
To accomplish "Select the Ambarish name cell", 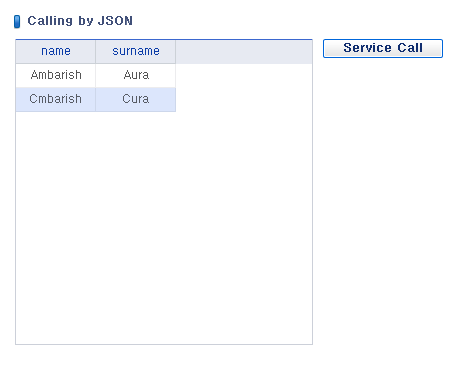I will pyautogui.click(x=56, y=75).
